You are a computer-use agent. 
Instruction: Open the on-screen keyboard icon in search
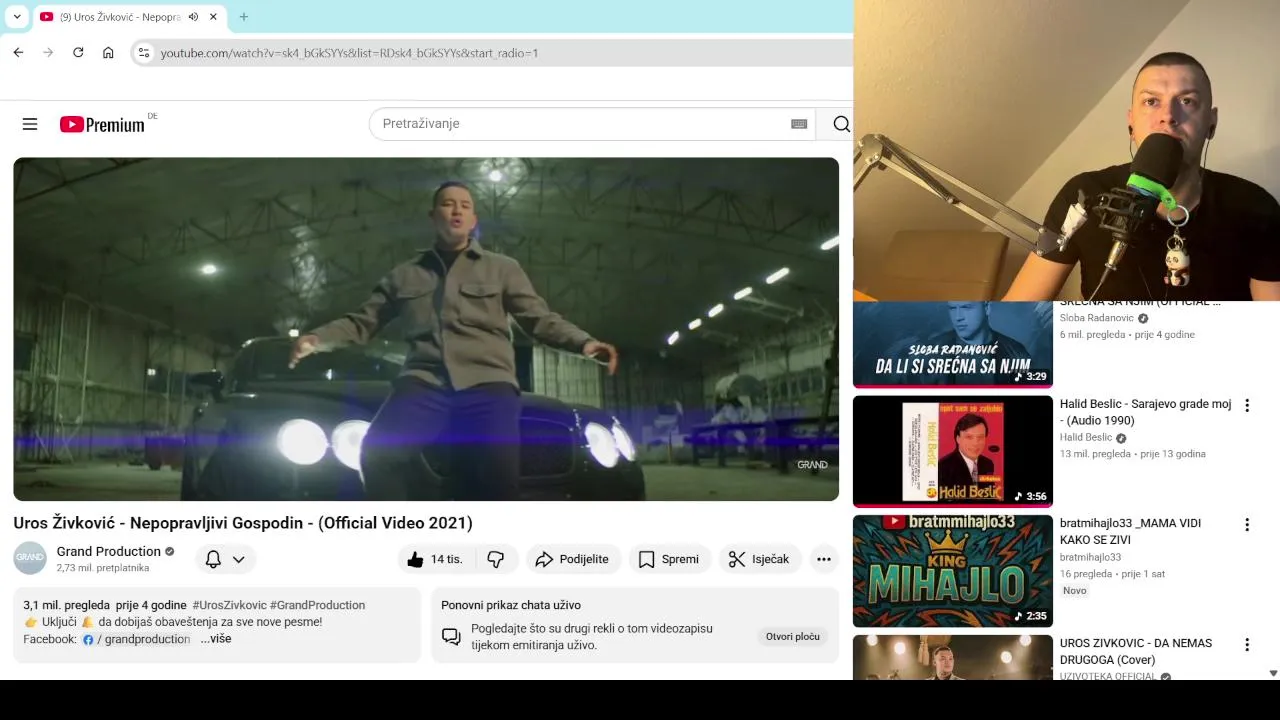799,124
